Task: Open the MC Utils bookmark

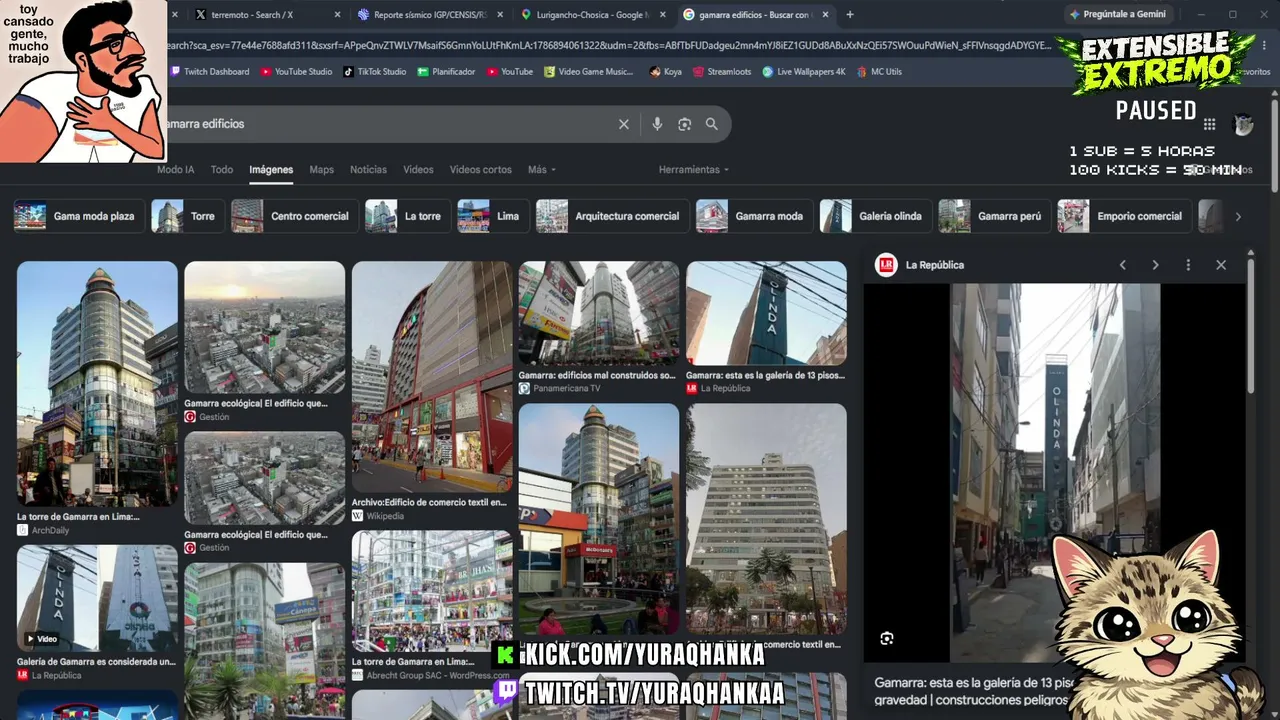Action: point(879,72)
